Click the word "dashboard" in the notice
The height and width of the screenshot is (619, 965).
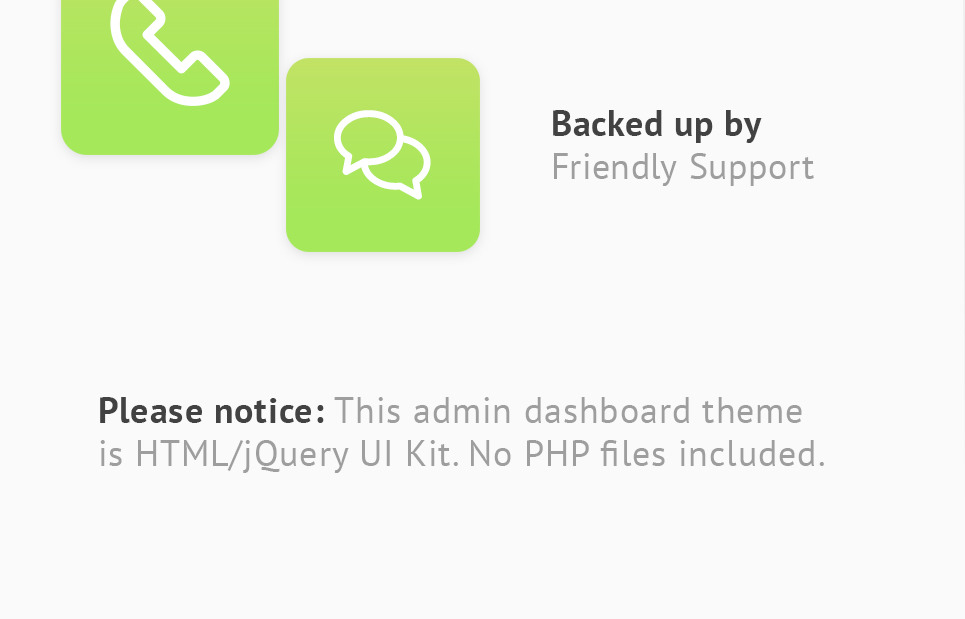607,411
